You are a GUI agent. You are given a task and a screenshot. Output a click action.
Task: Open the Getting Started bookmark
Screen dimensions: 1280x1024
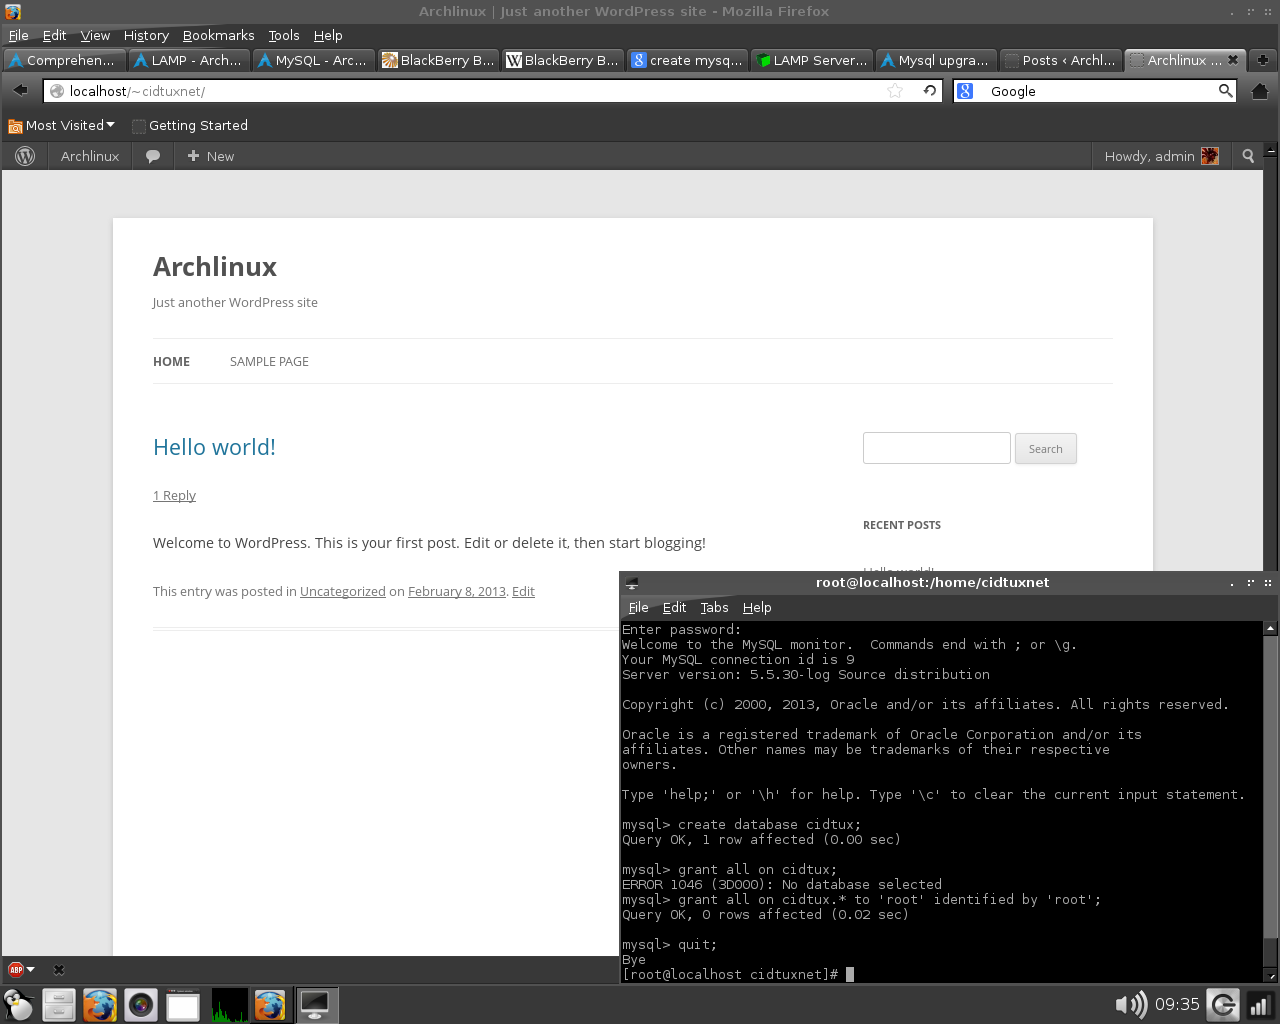pyautogui.click(x=190, y=125)
